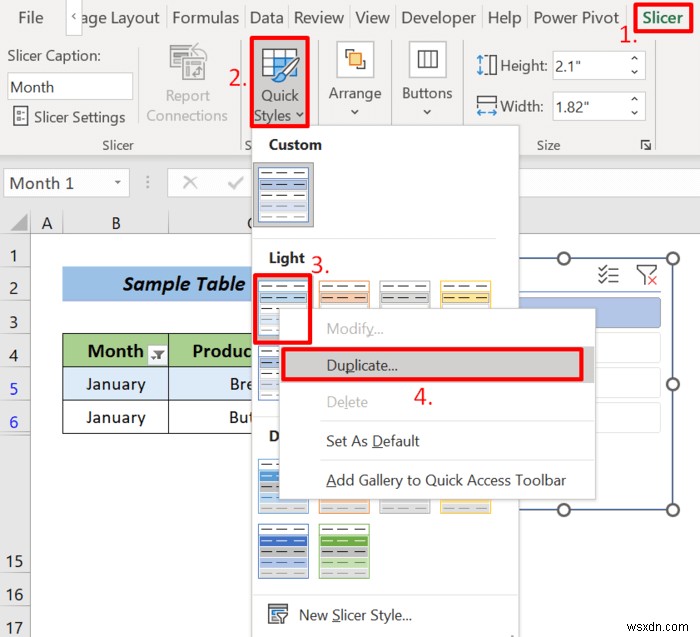Click the slicer Clear Filter icon
Image resolution: width=700 pixels, height=637 pixels.
coord(646,275)
